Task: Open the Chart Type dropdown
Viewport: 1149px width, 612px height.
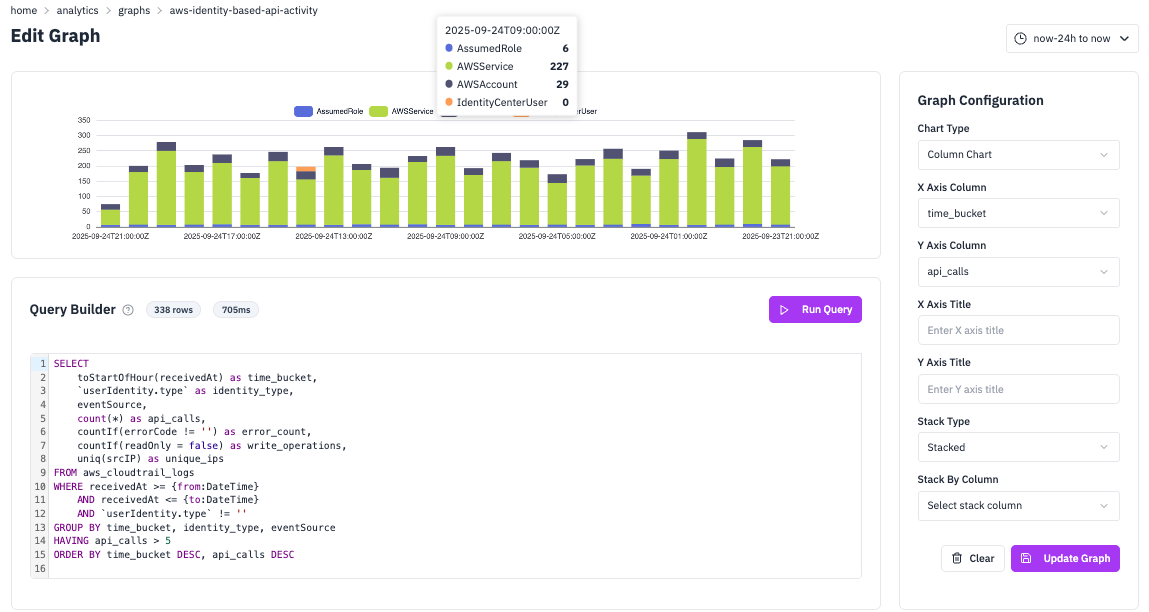Action: pos(1018,154)
